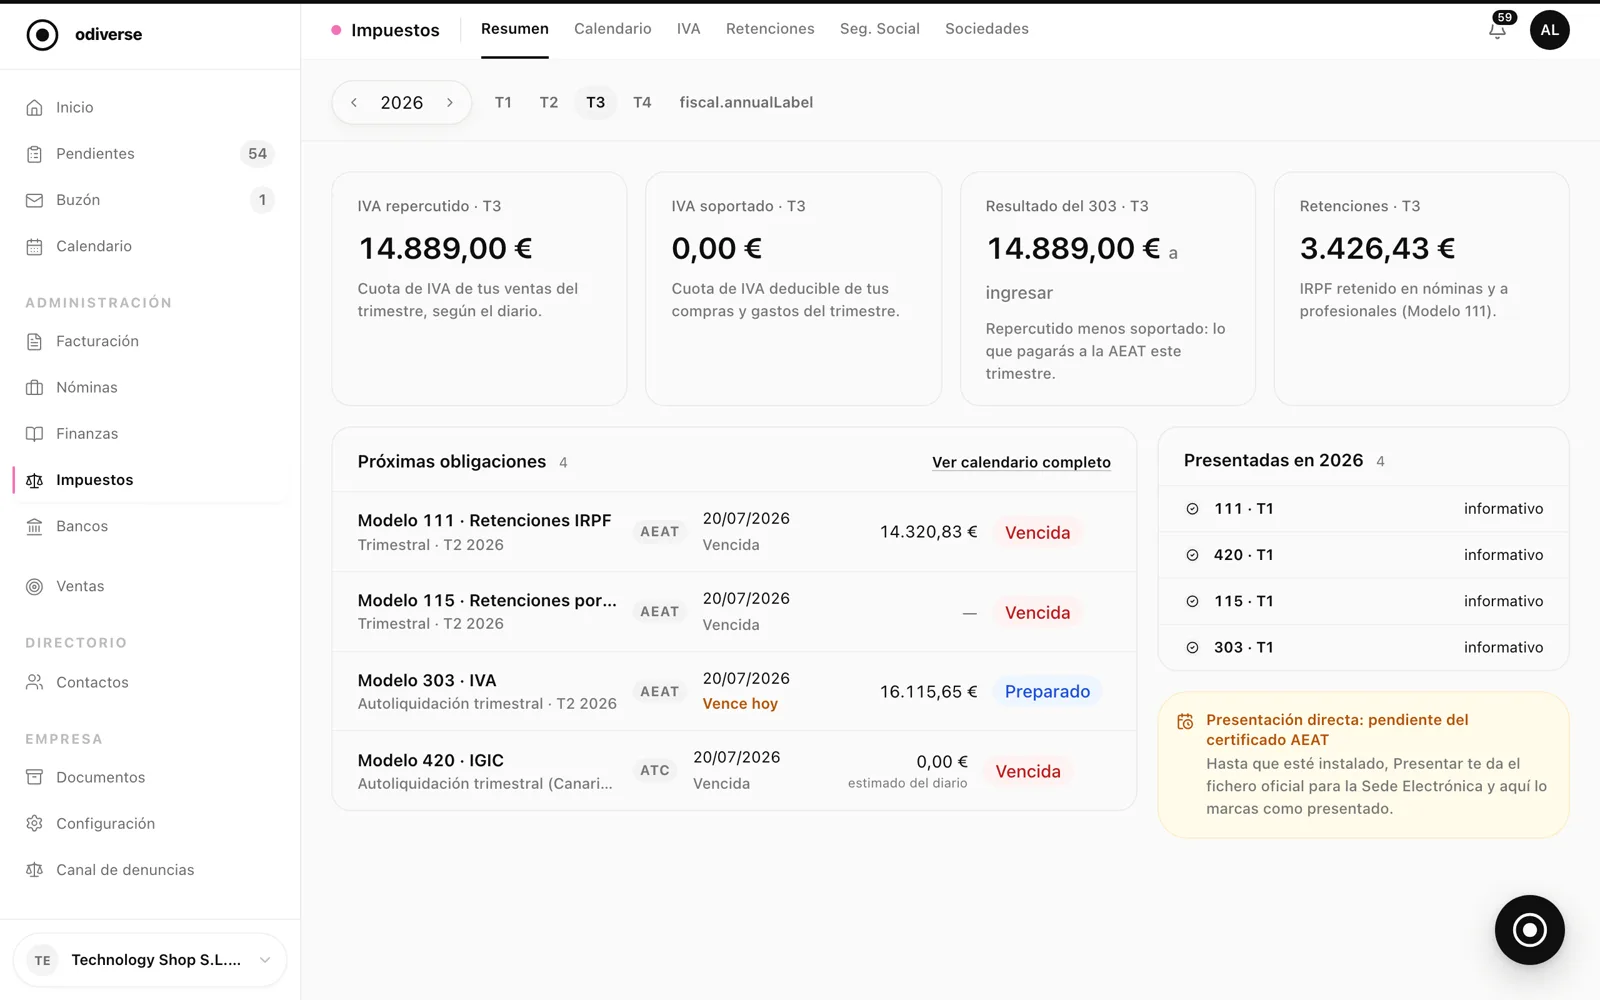Select Impuestos scales icon

point(34,480)
